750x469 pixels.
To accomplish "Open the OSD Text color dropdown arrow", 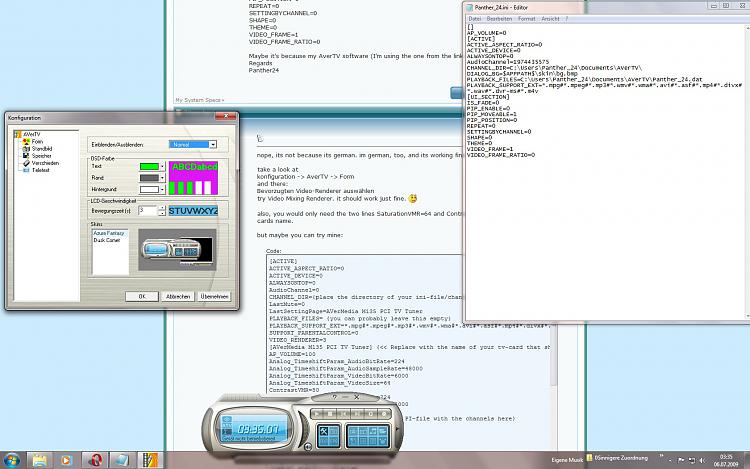I will point(163,166).
